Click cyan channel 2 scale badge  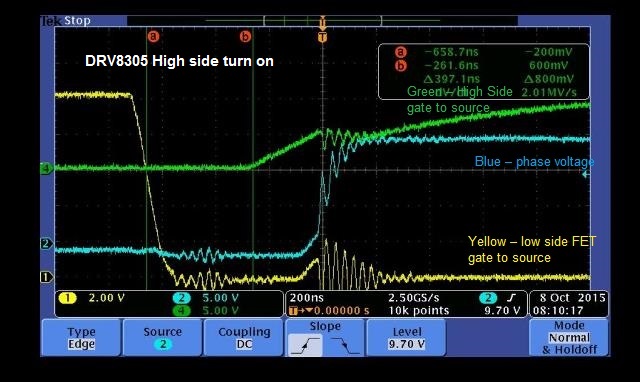point(182,298)
